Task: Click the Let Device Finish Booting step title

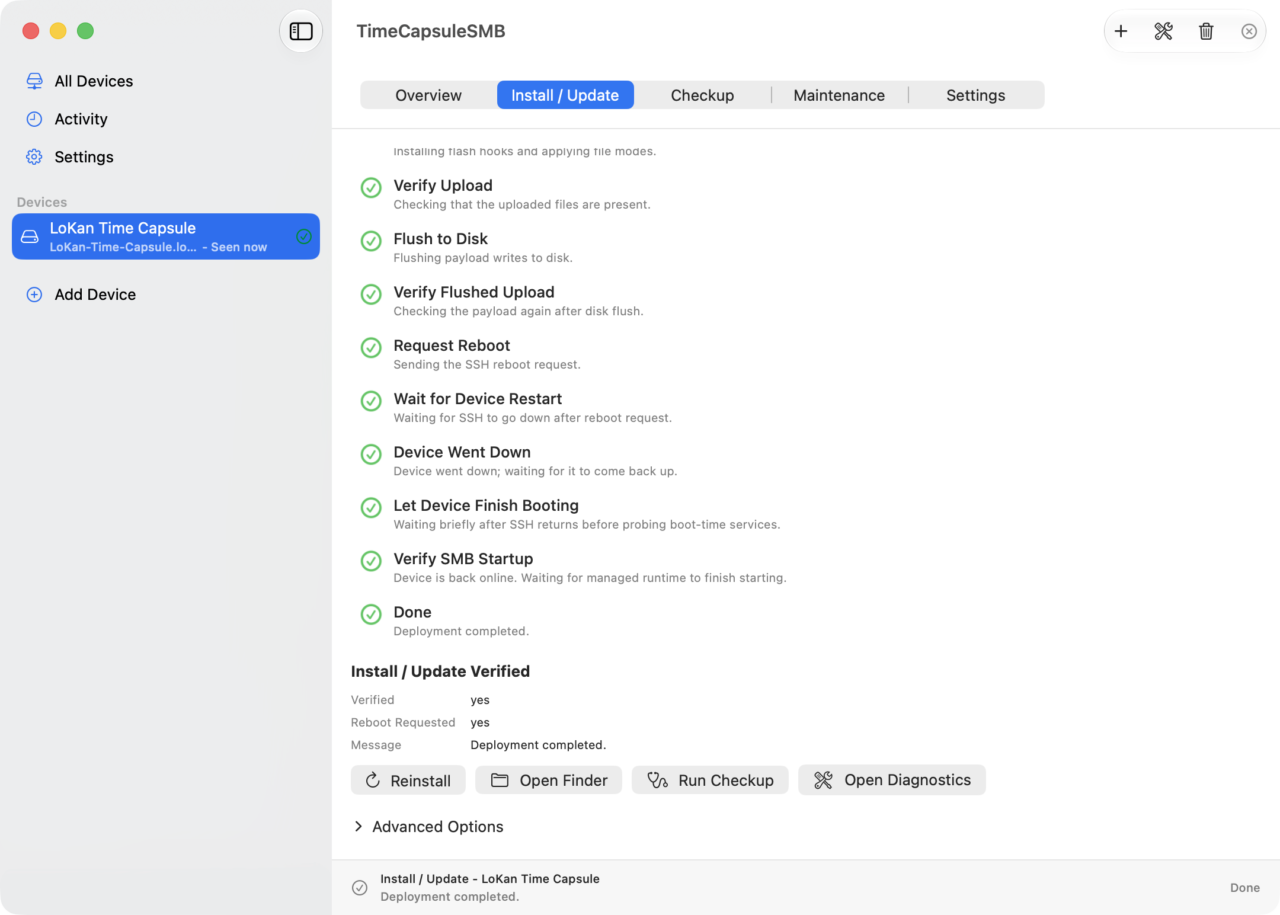Action: (486, 505)
